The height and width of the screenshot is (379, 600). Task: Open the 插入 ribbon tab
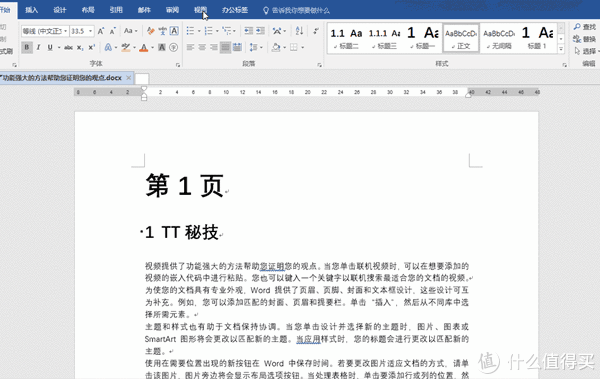point(32,10)
